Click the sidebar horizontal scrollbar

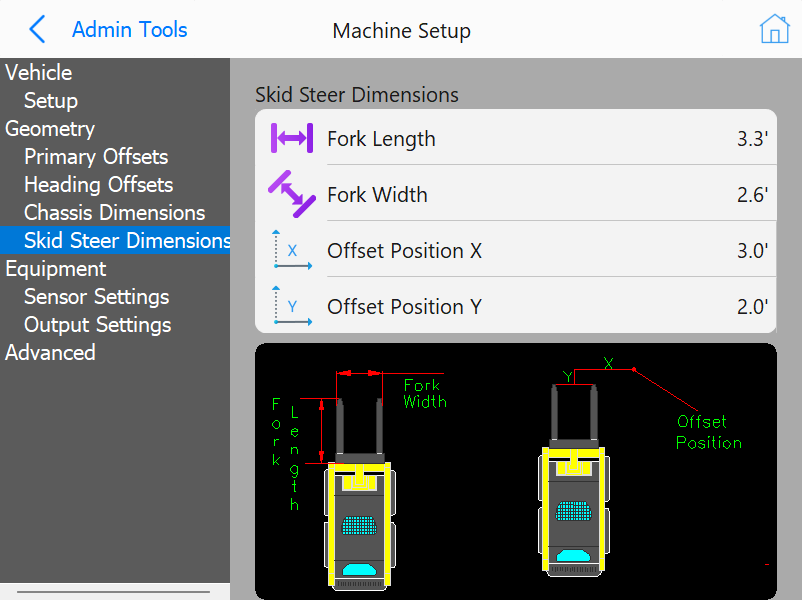114,592
